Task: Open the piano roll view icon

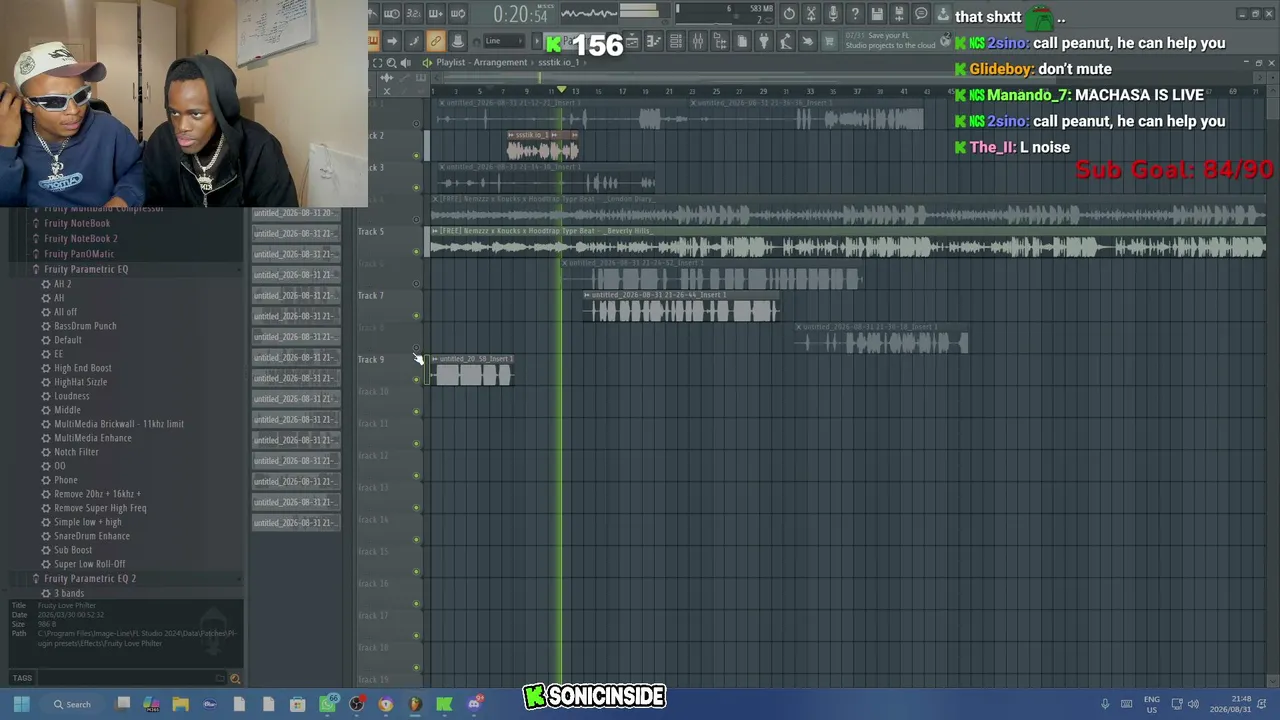Action: [654, 41]
